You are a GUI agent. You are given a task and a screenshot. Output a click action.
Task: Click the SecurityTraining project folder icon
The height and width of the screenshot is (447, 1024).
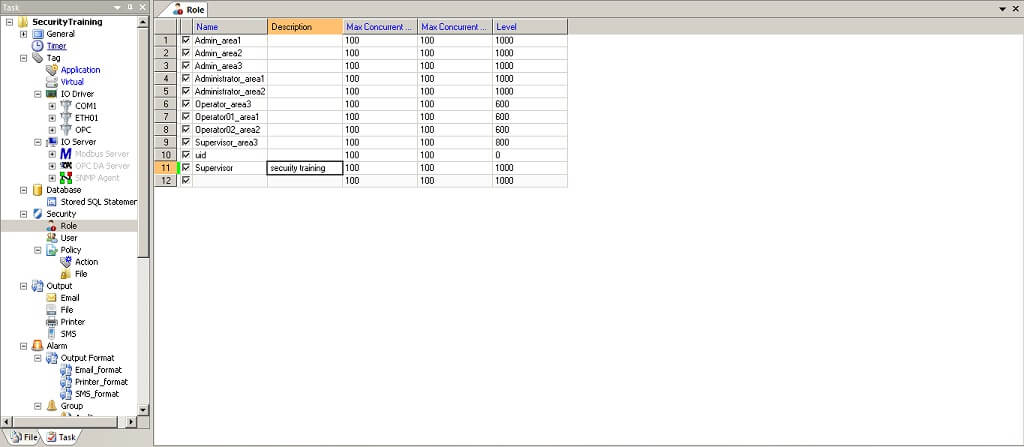point(23,22)
